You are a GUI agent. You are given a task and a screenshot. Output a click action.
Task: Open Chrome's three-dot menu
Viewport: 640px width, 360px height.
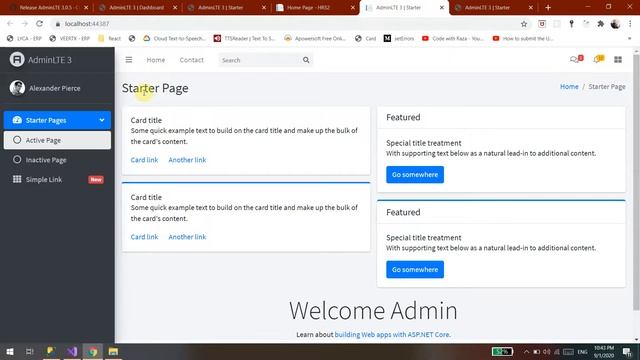point(630,24)
